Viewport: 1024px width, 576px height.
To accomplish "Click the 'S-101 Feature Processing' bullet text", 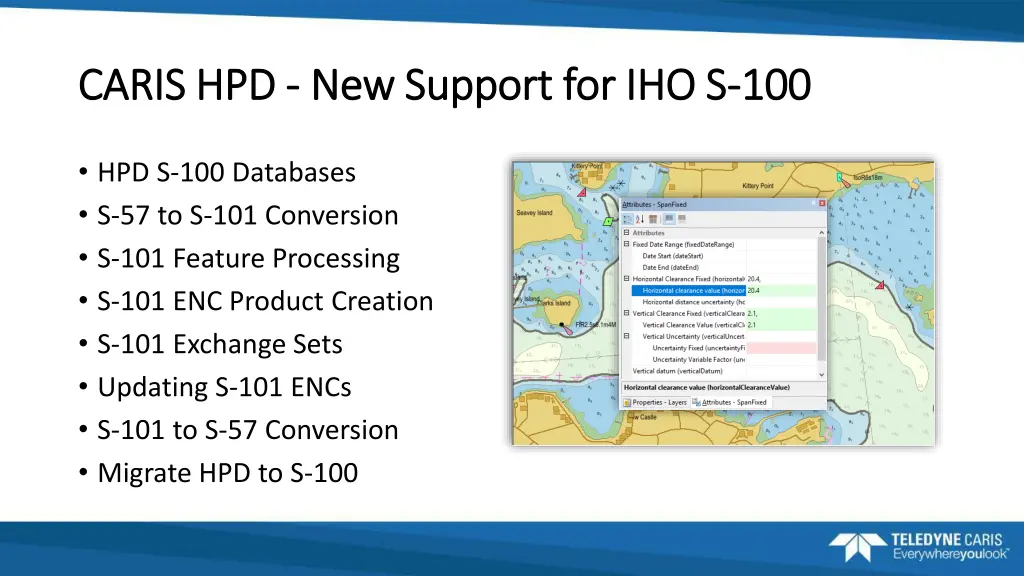I will pos(248,259).
